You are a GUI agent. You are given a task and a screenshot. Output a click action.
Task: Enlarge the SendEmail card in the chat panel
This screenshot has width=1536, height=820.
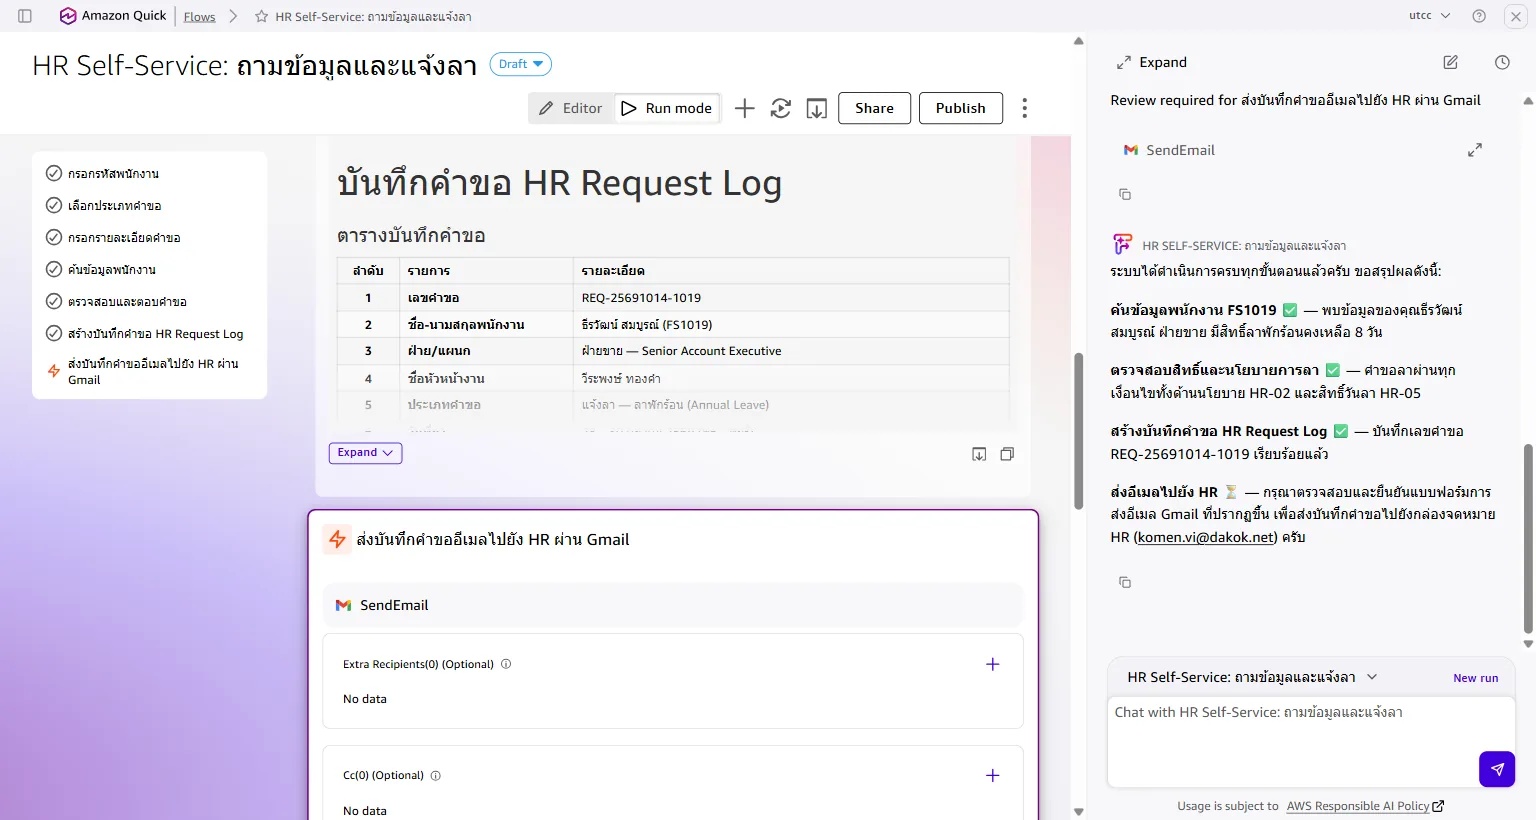1474,150
